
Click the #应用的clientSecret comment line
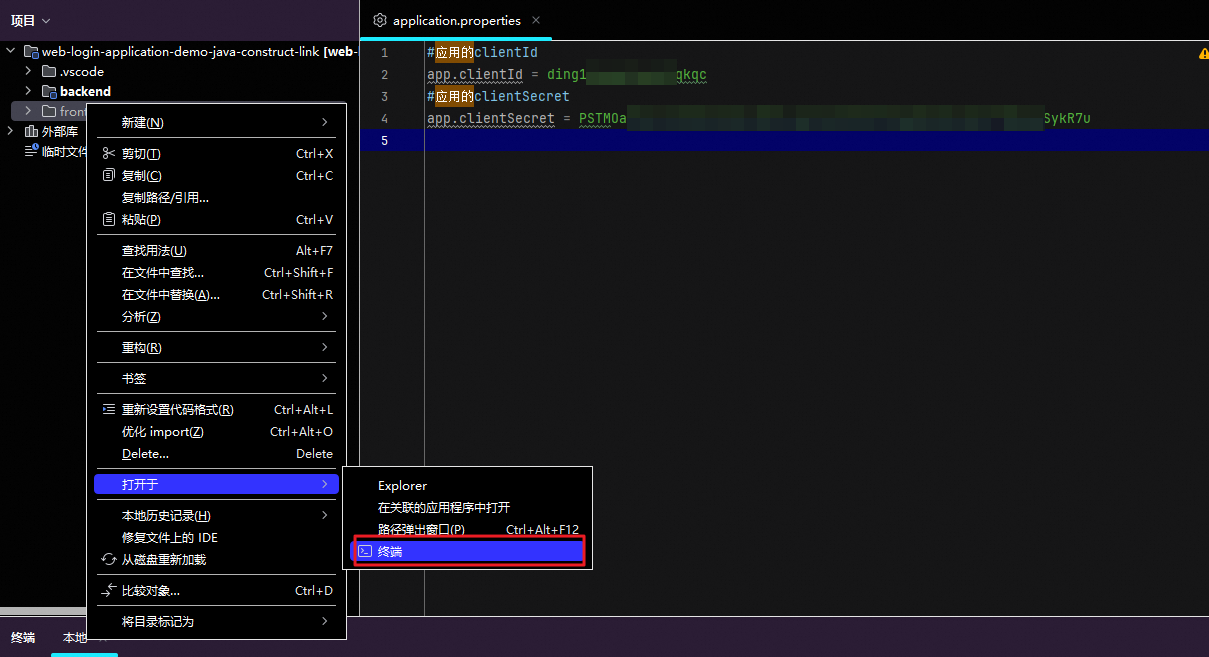point(498,97)
